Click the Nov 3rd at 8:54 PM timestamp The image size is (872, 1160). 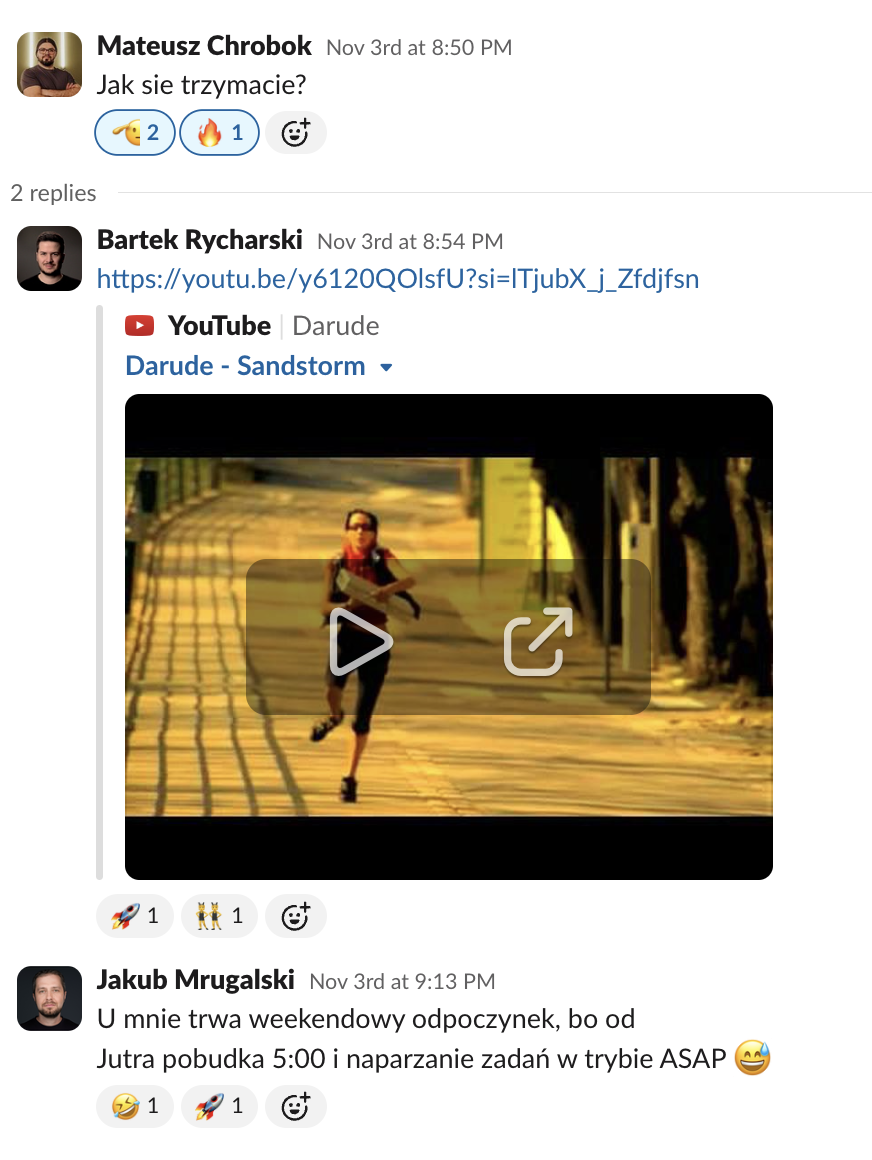click(x=410, y=241)
